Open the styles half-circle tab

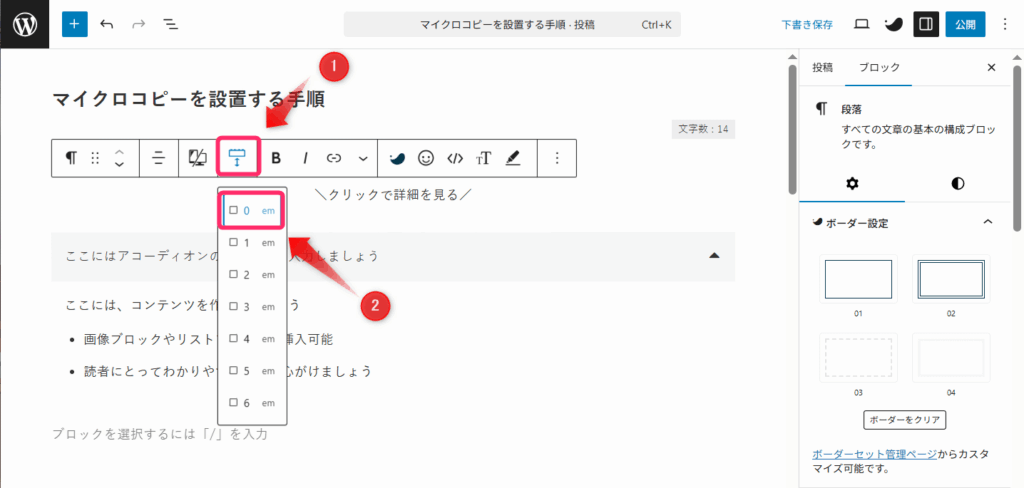957,183
